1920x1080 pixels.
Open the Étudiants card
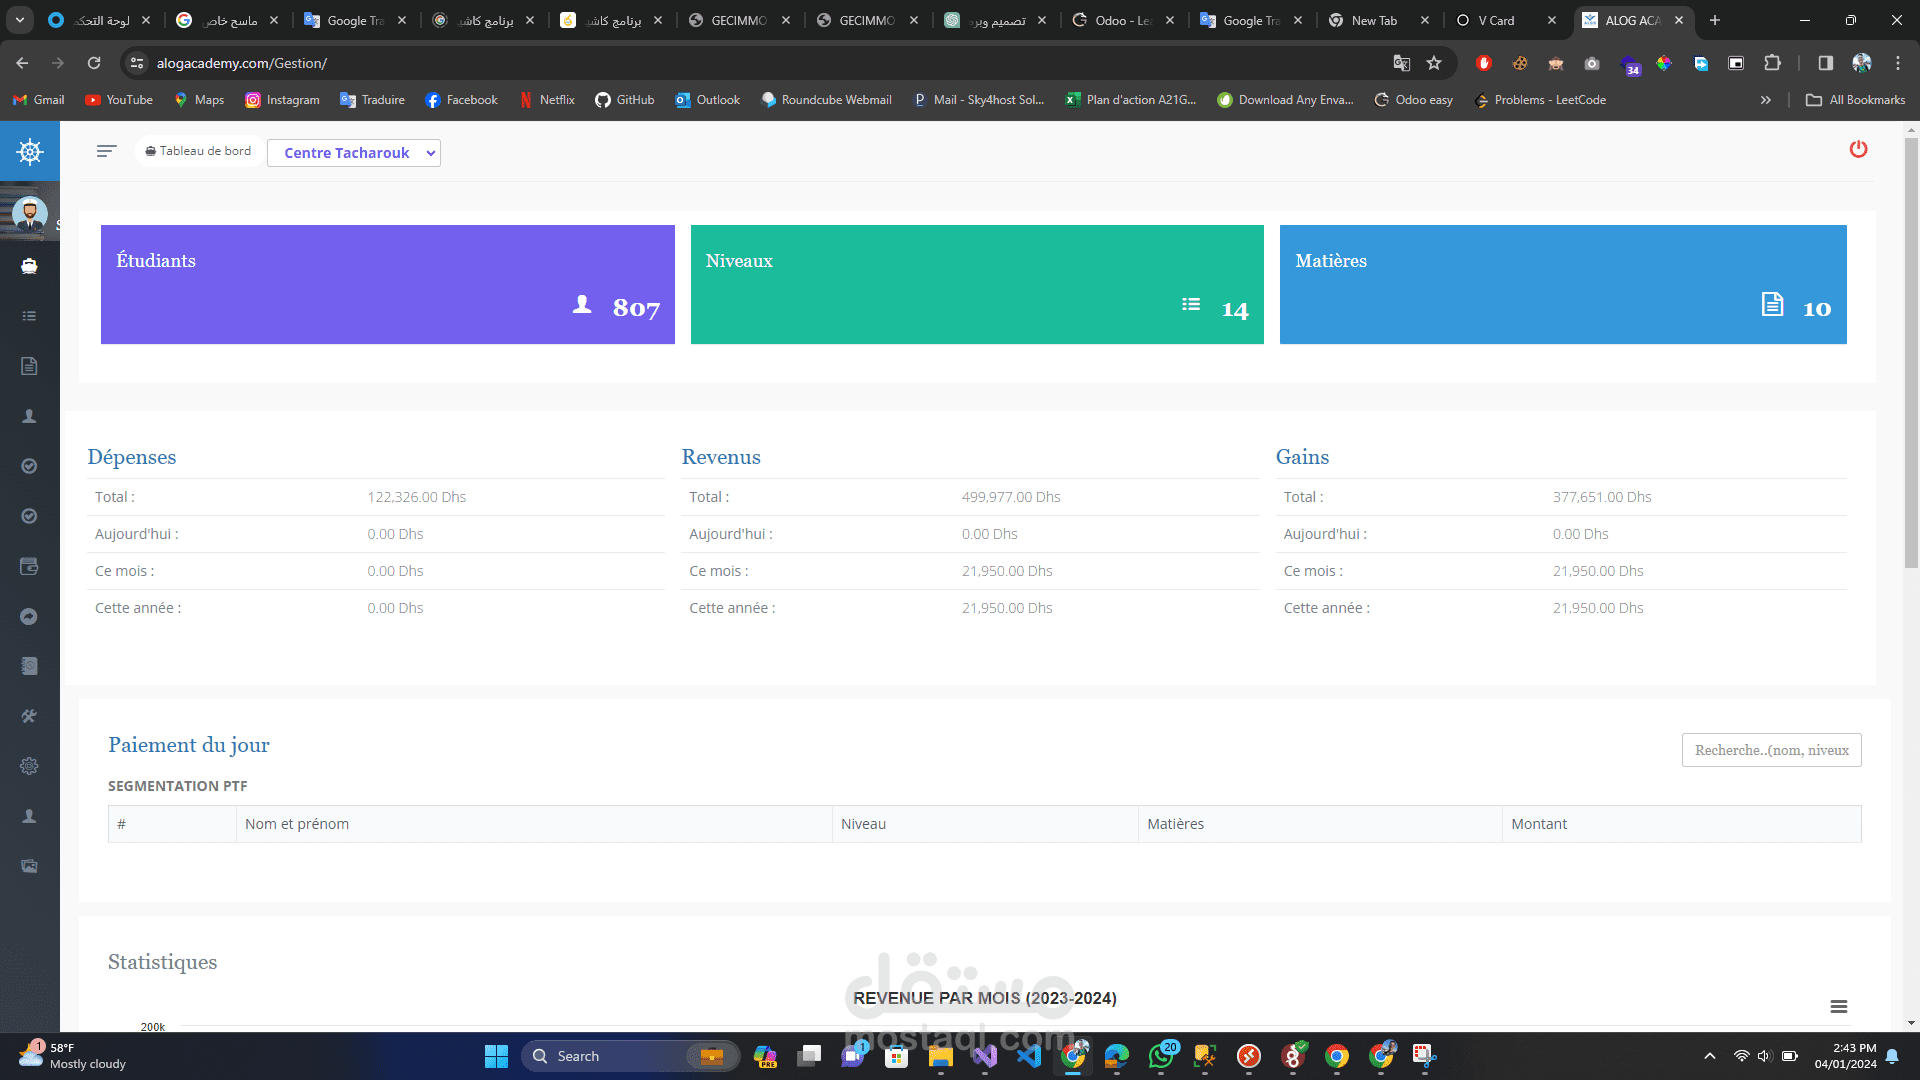click(388, 284)
